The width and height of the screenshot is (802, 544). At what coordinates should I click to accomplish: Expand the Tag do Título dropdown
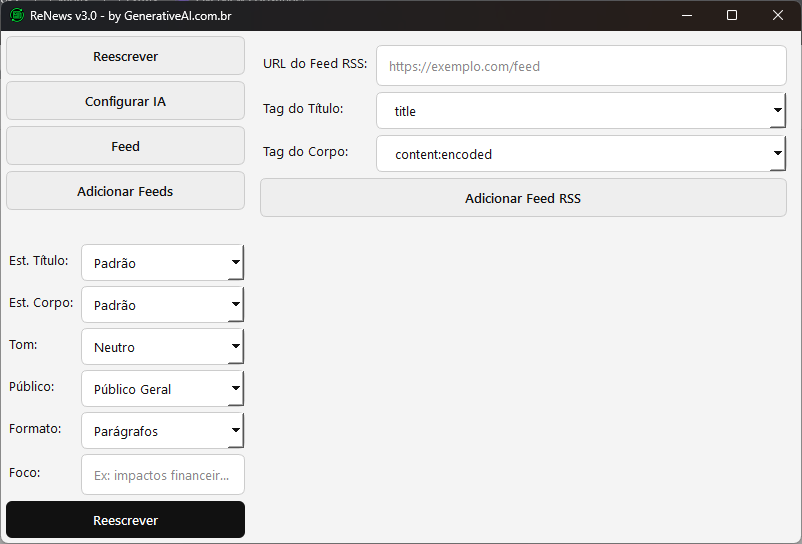pos(581,111)
